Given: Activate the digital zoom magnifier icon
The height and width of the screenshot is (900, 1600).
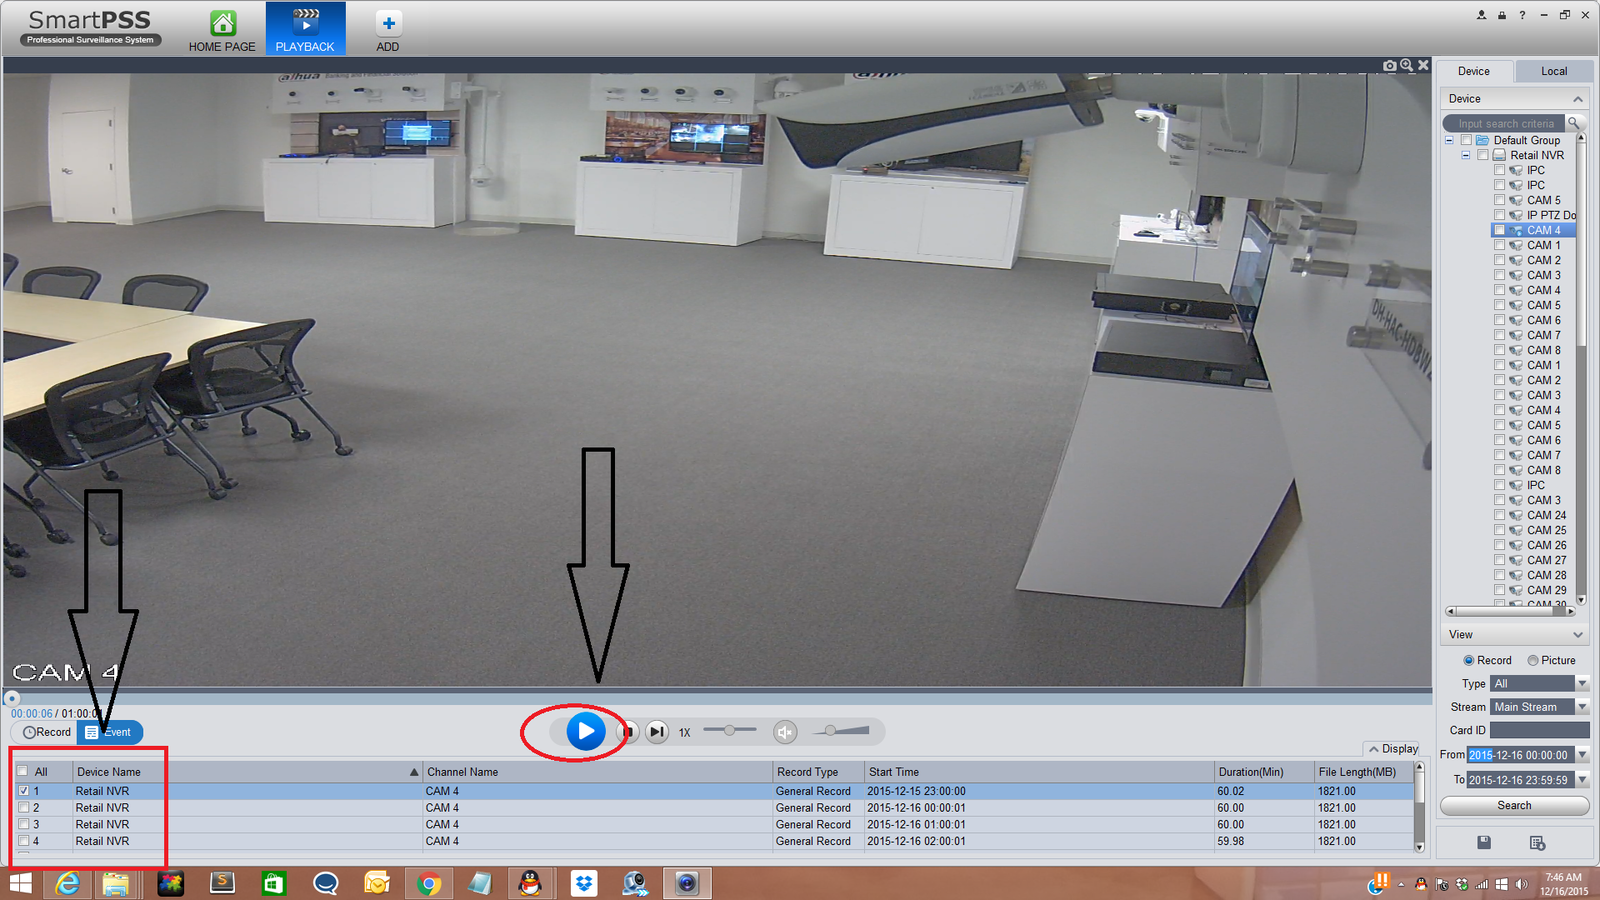Looking at the screenshot, I should tap(1407, 65).
